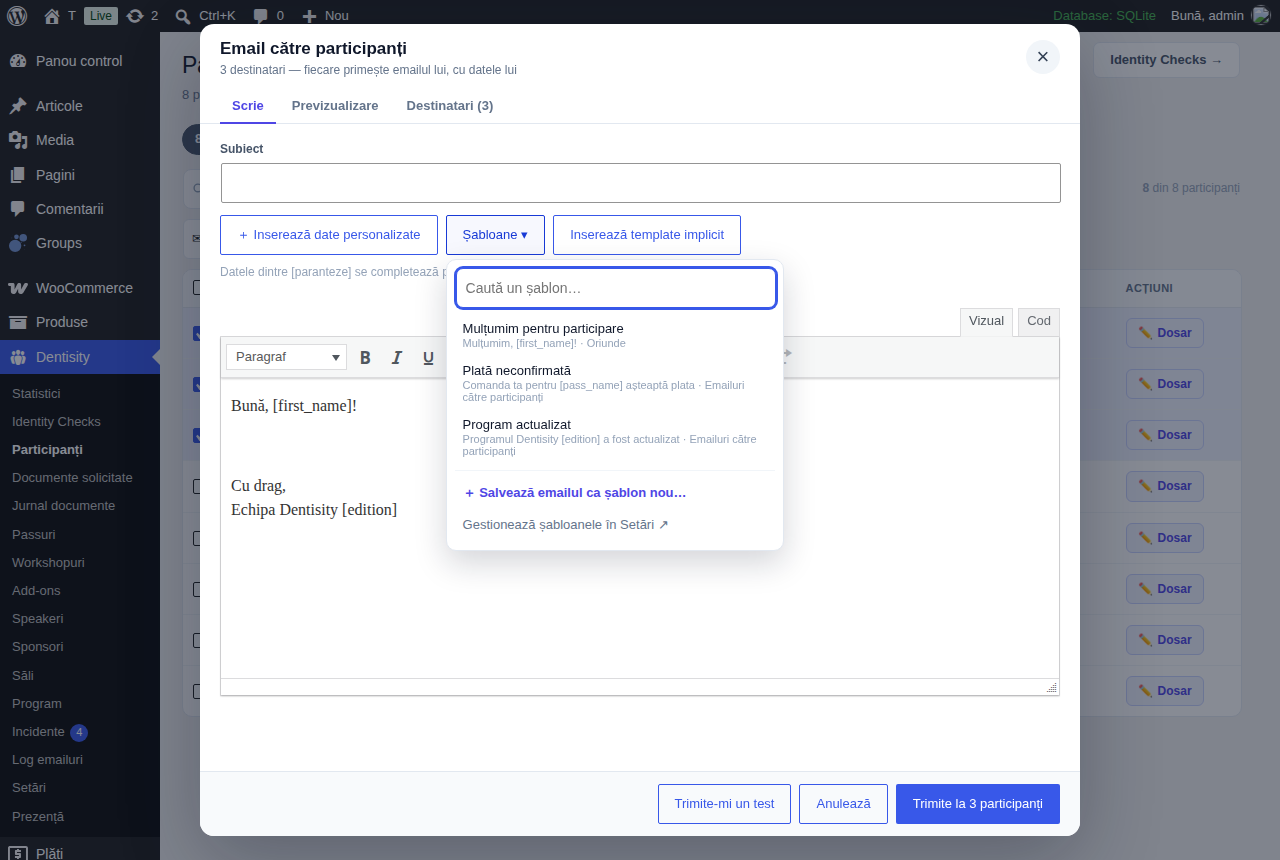This screenshot has height=860, width=1280.
Task: Switch the editor to Vizual mode
Action: 986,321
